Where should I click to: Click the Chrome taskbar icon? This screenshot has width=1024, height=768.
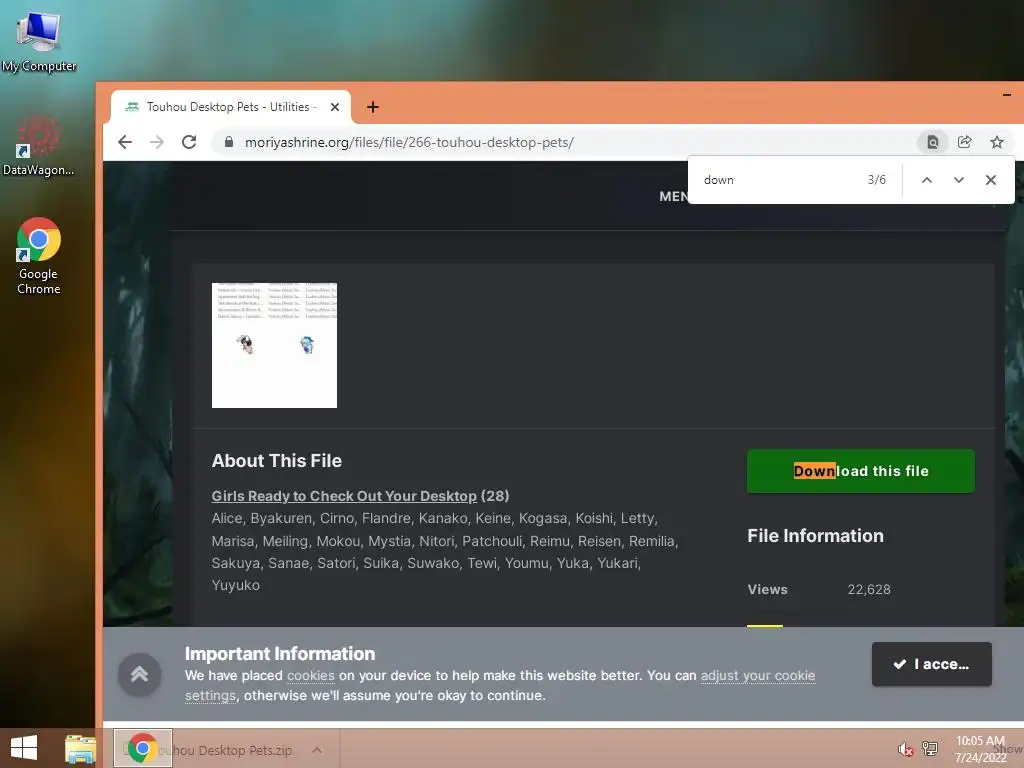tap(143, 748)
